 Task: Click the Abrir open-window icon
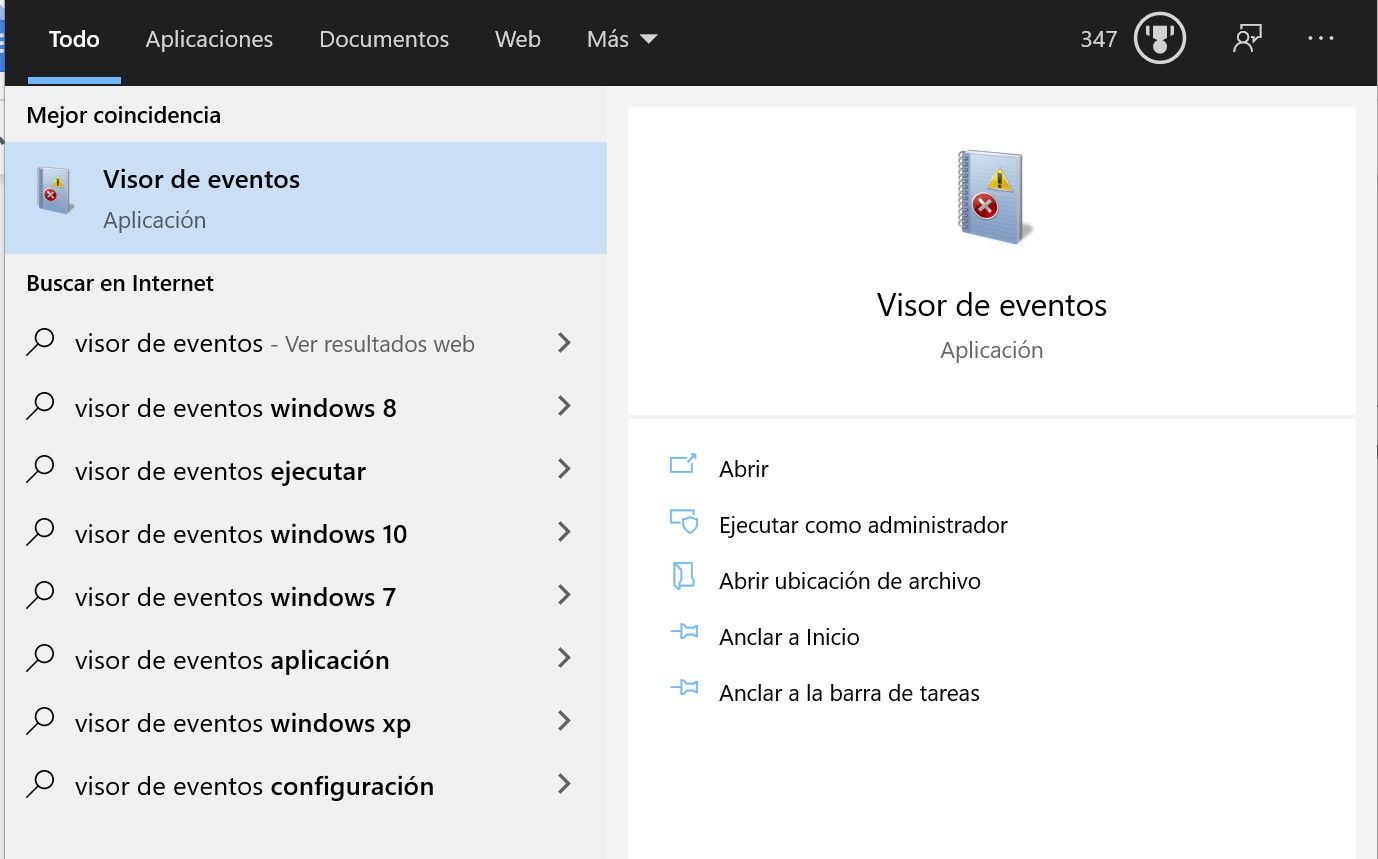coord(683,465)
